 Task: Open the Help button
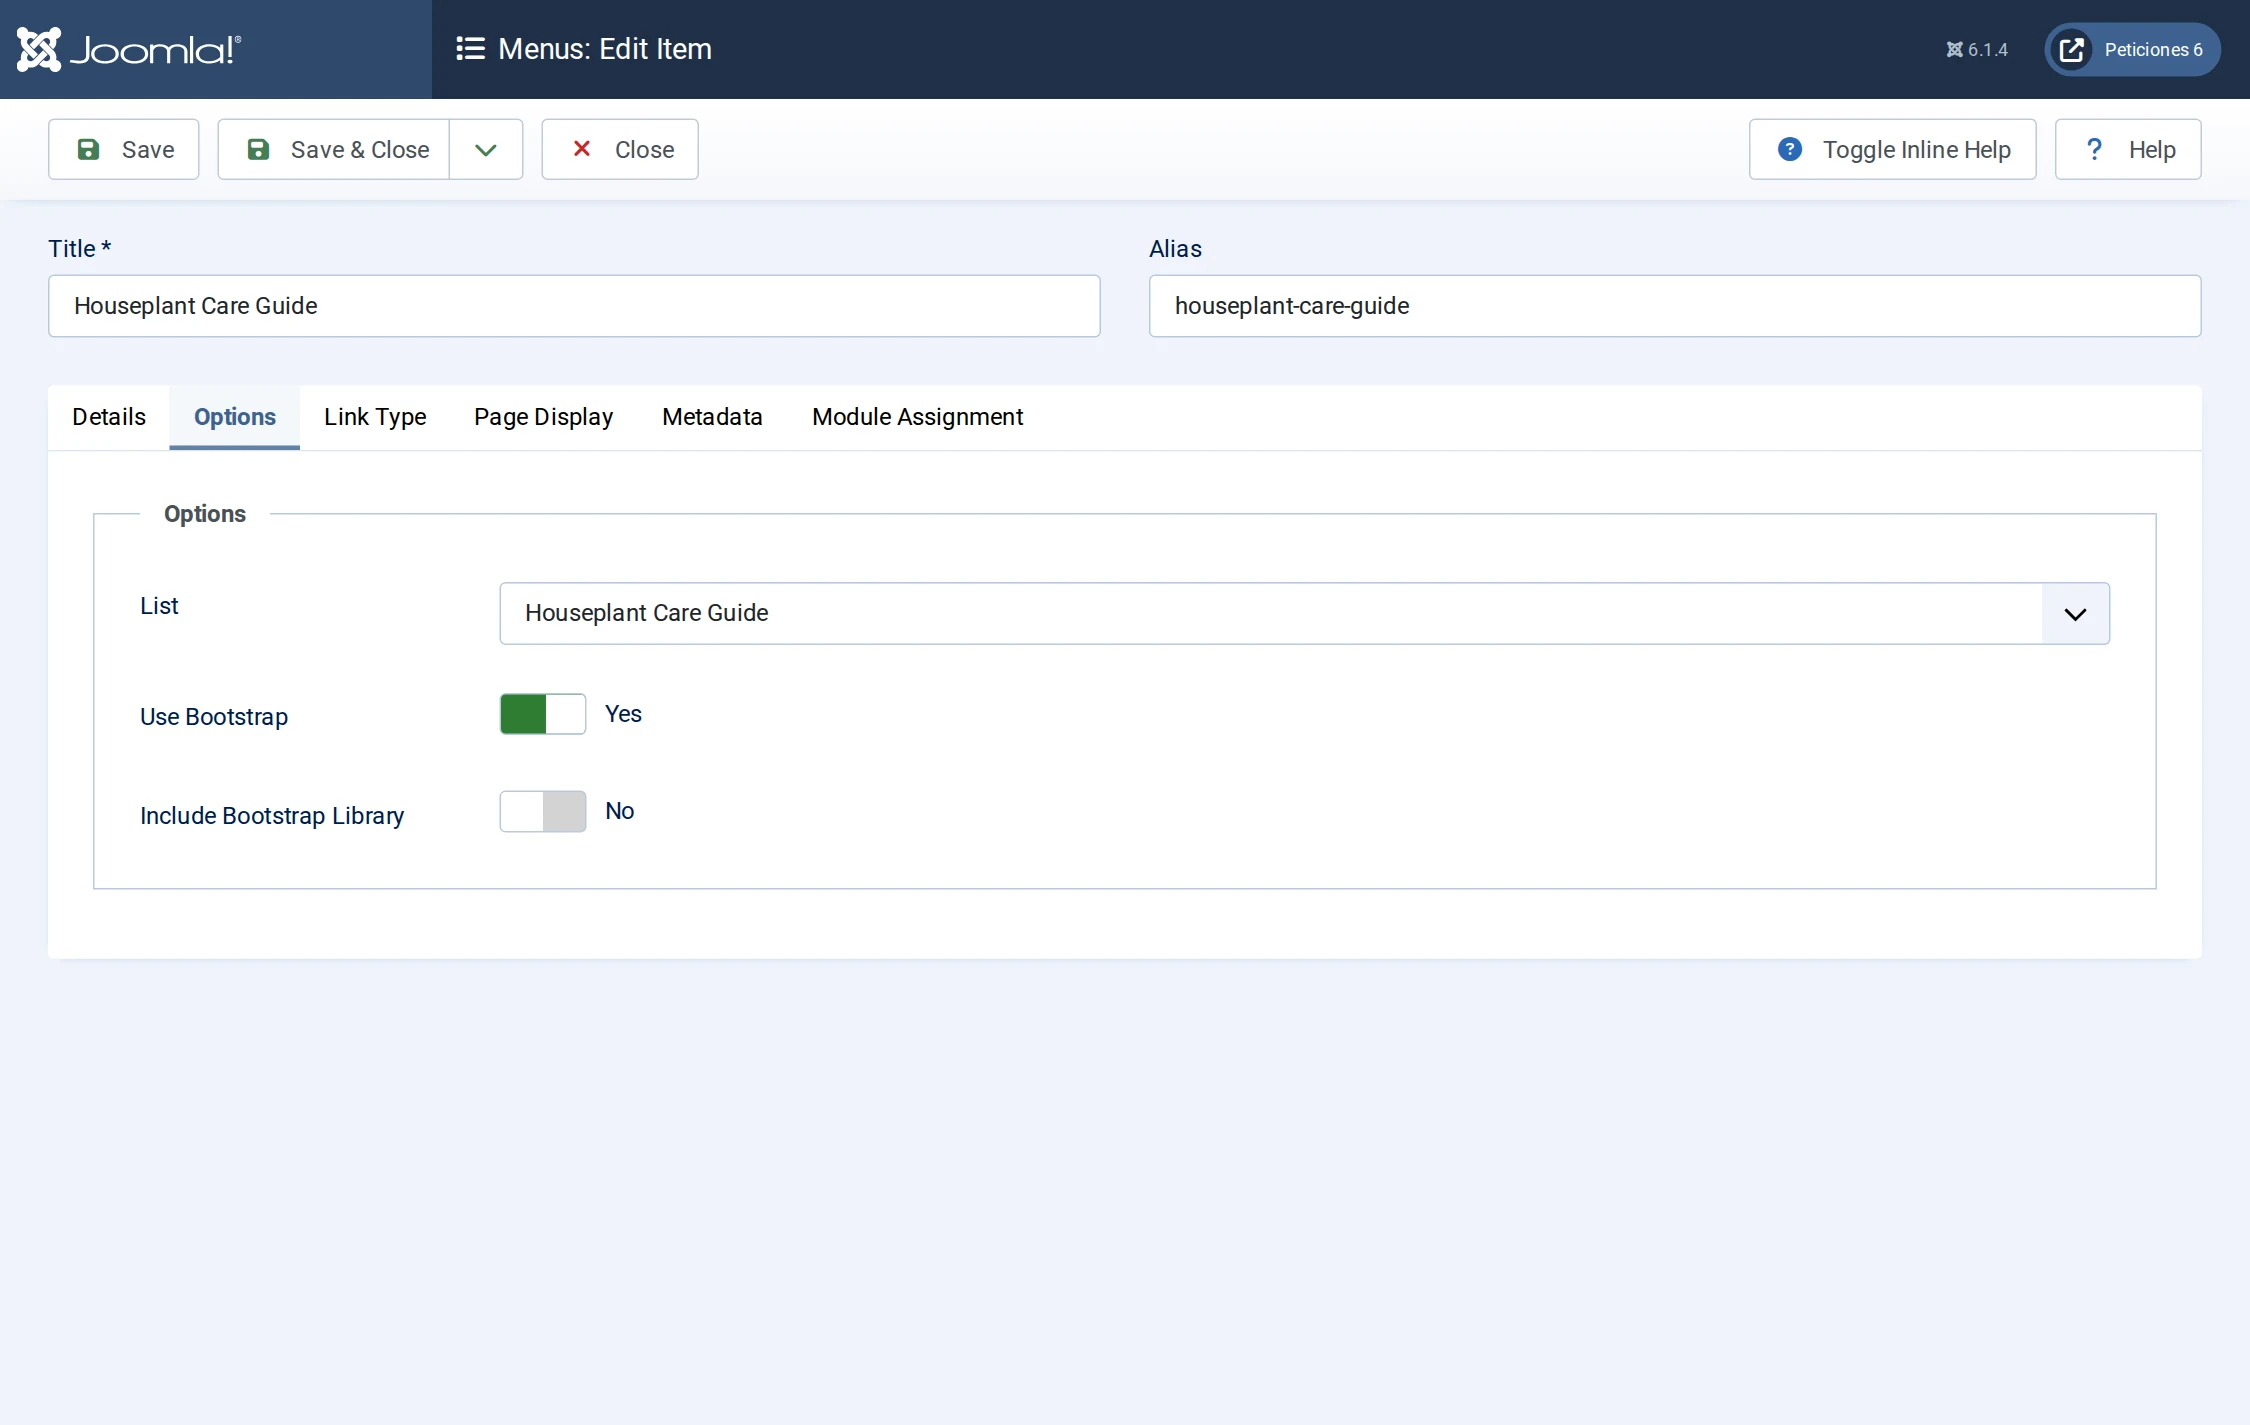click(2128, 149)
